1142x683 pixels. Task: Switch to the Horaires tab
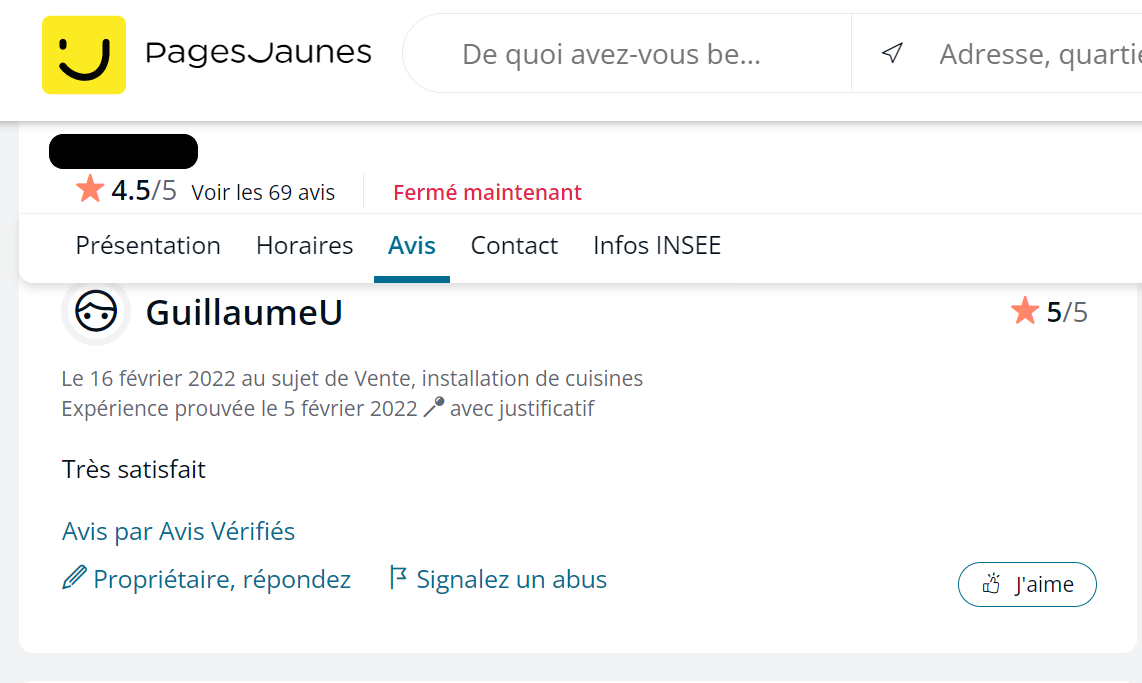[304, 245]
